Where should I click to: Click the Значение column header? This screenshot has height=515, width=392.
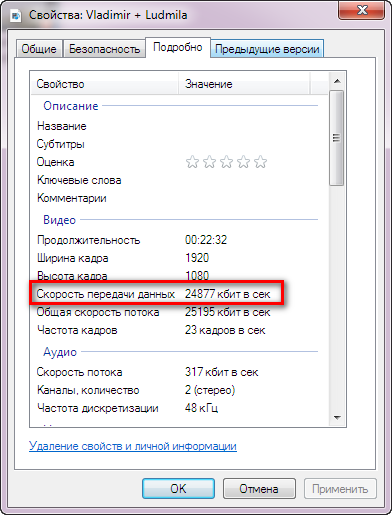pyautogui.click(x=244, y=84)
